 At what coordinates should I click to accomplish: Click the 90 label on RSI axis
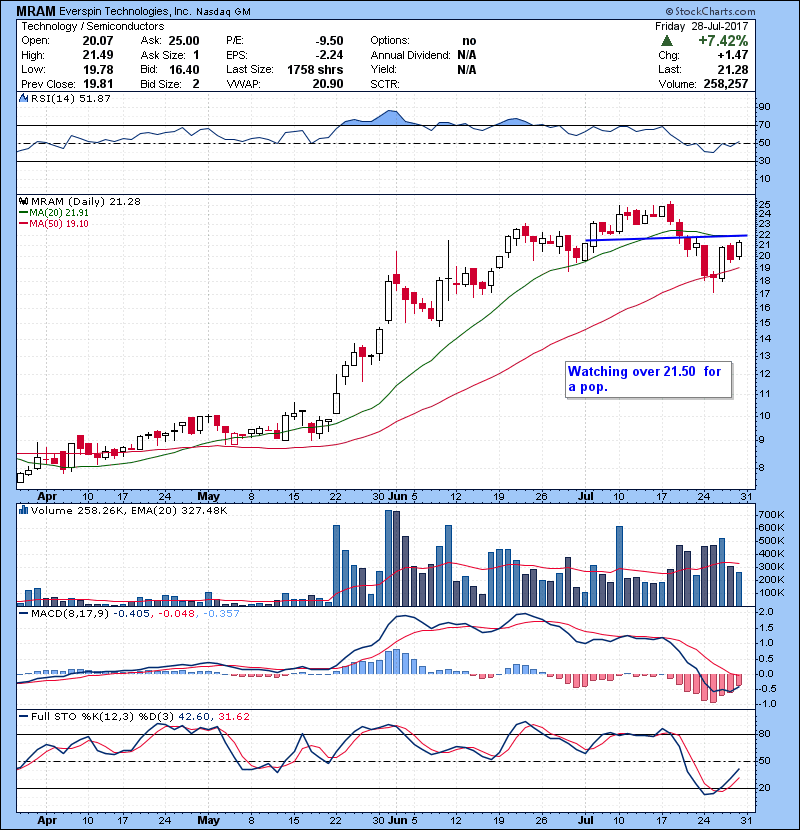click(765, 107)
